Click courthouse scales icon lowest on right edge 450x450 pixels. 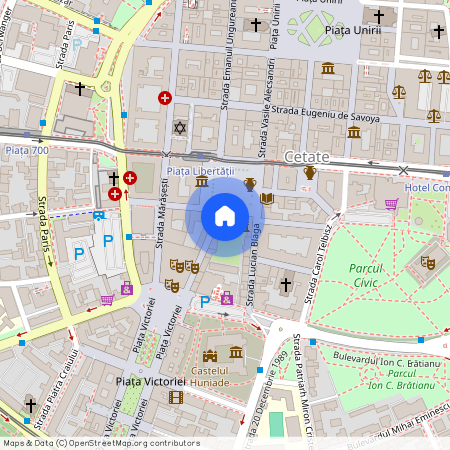tap(434, 116)
